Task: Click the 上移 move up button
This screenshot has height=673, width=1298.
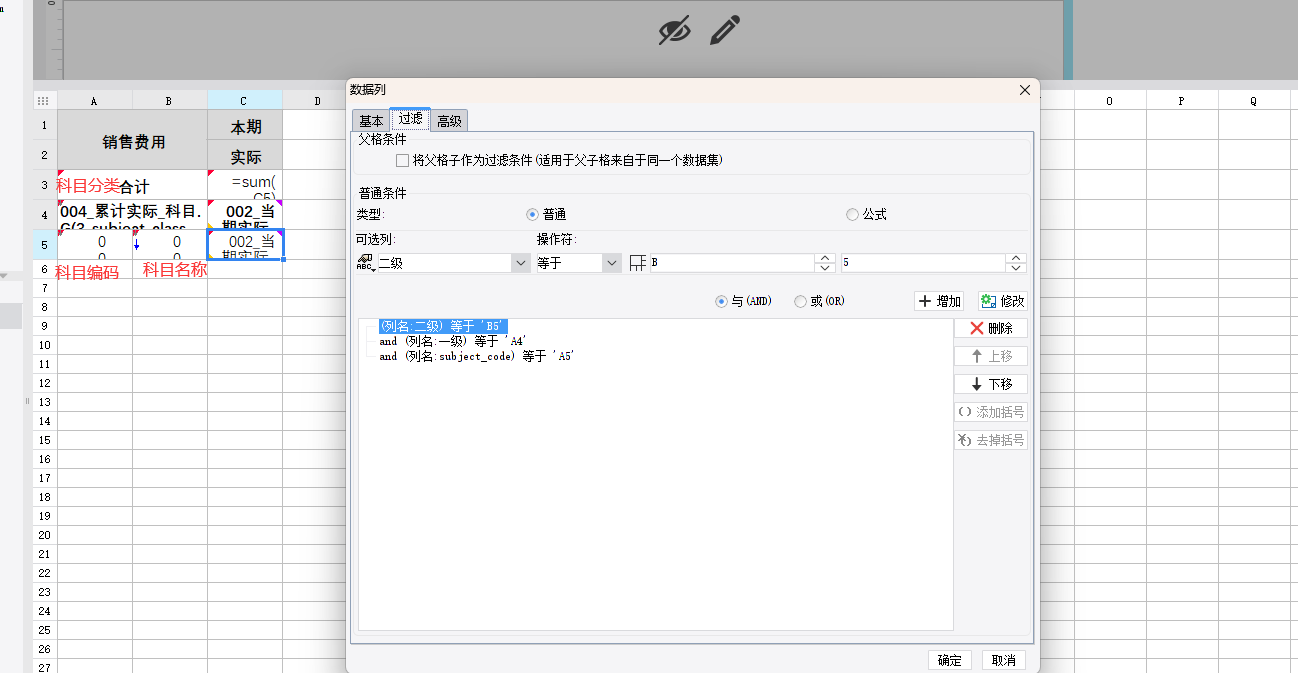Action: (991, 356)
